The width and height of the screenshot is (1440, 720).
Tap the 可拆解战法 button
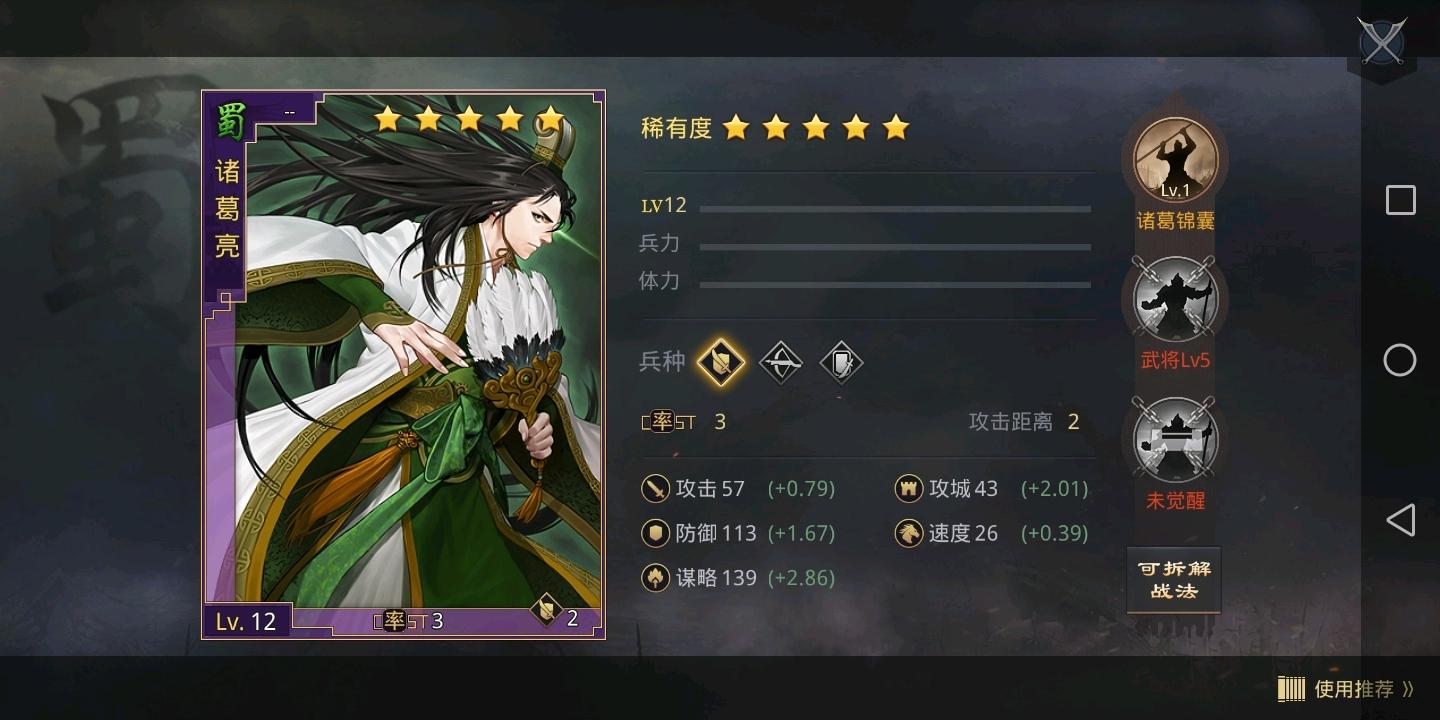point(1174,579)
